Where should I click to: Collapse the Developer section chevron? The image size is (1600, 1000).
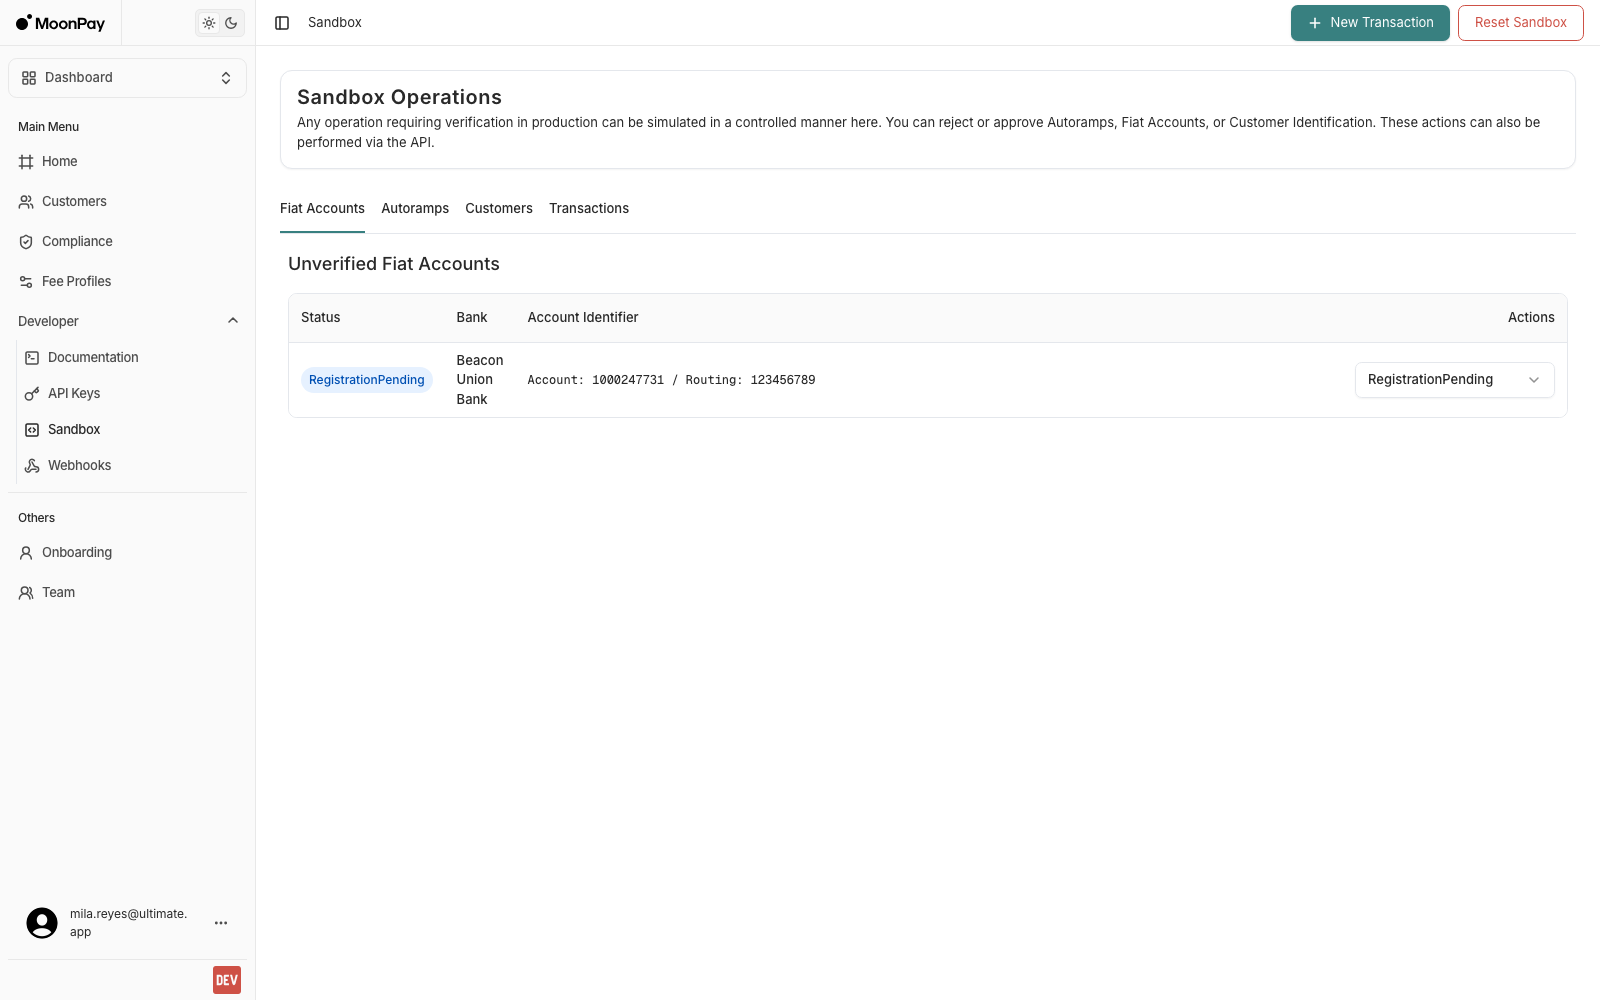[x=233, y=321]
